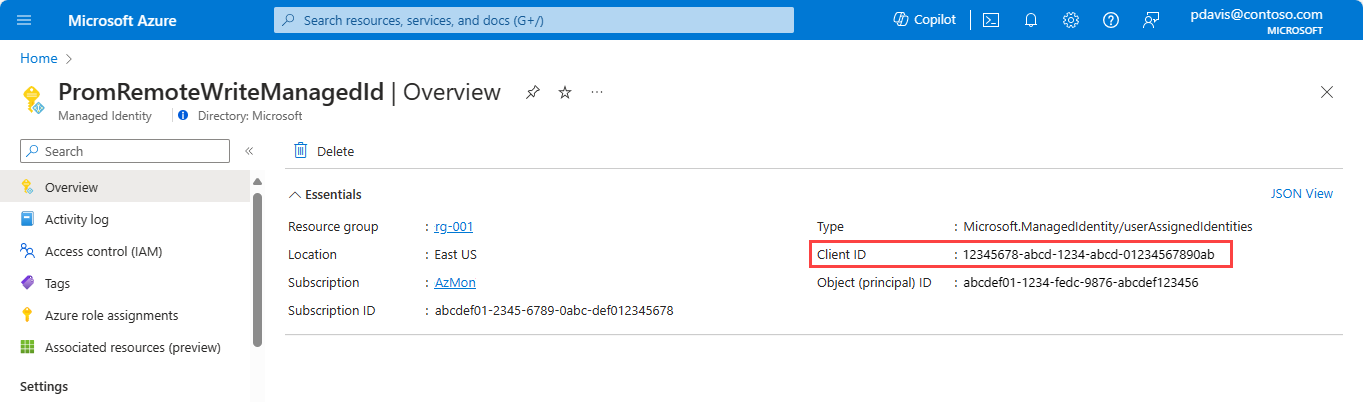
Task: Open the hamburger portal menu
Action: coord(24,20)
